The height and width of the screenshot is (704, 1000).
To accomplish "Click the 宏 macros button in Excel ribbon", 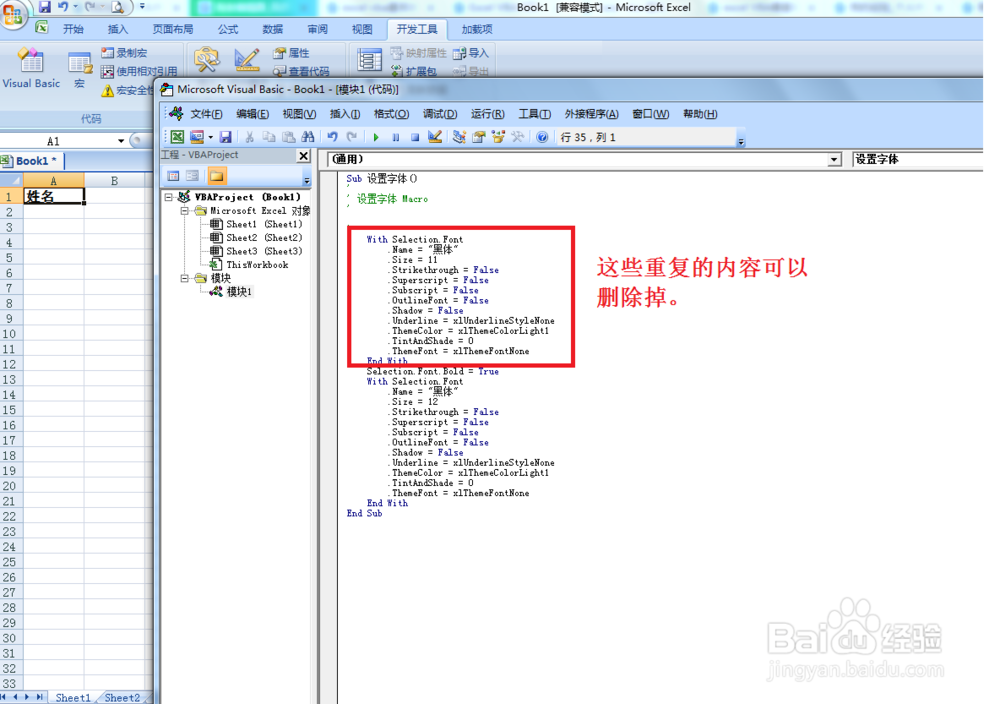I will click(x=80, y=70).
